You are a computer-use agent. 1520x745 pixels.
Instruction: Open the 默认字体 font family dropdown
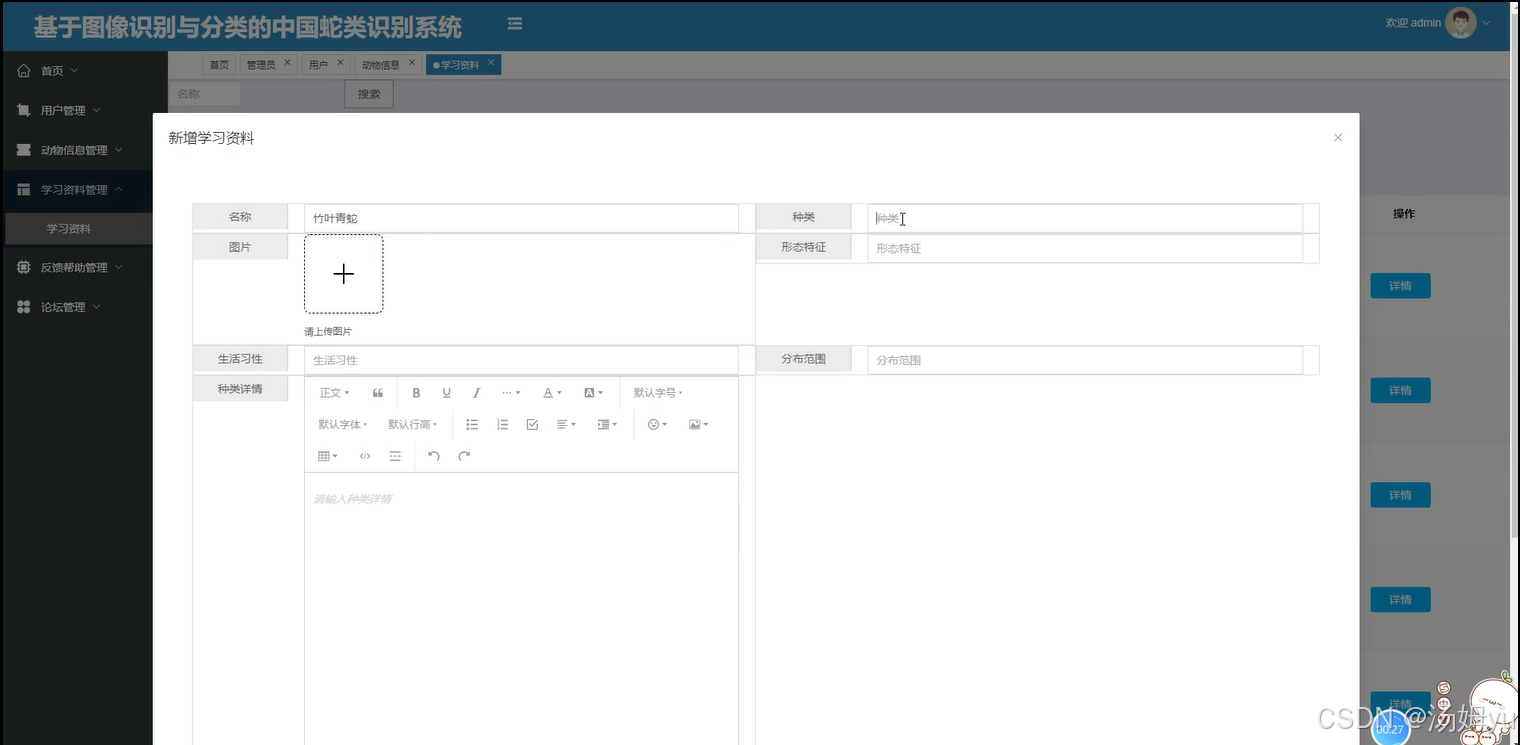tap(343, 425)
